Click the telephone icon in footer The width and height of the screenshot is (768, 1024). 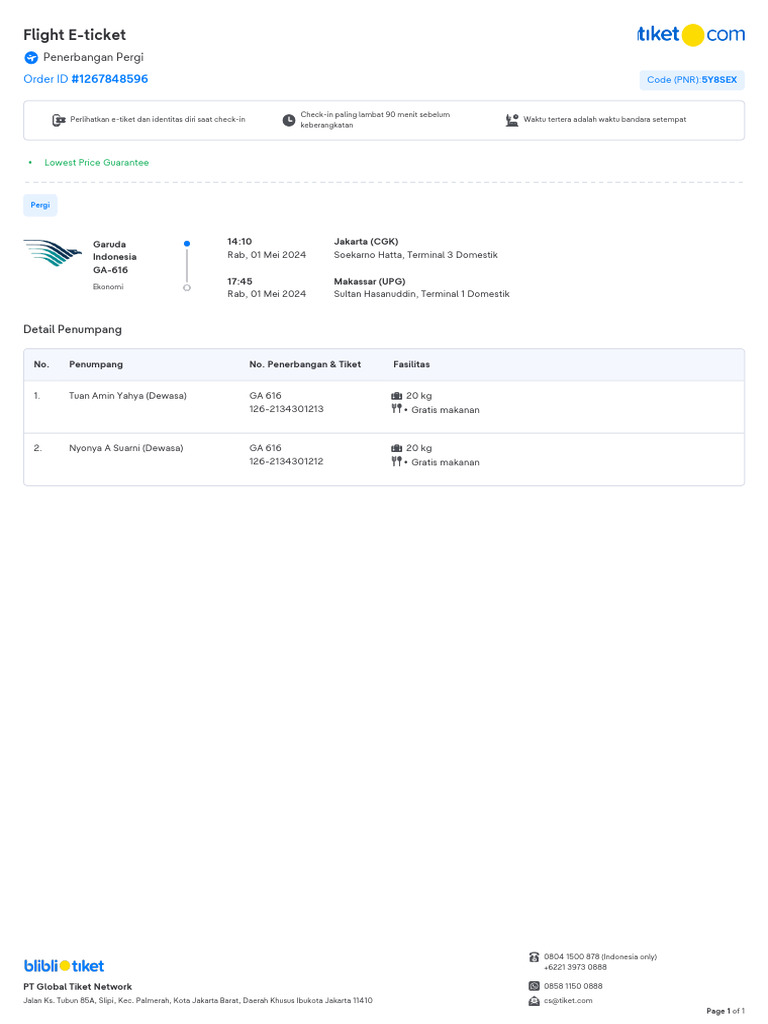click(534, 957)
